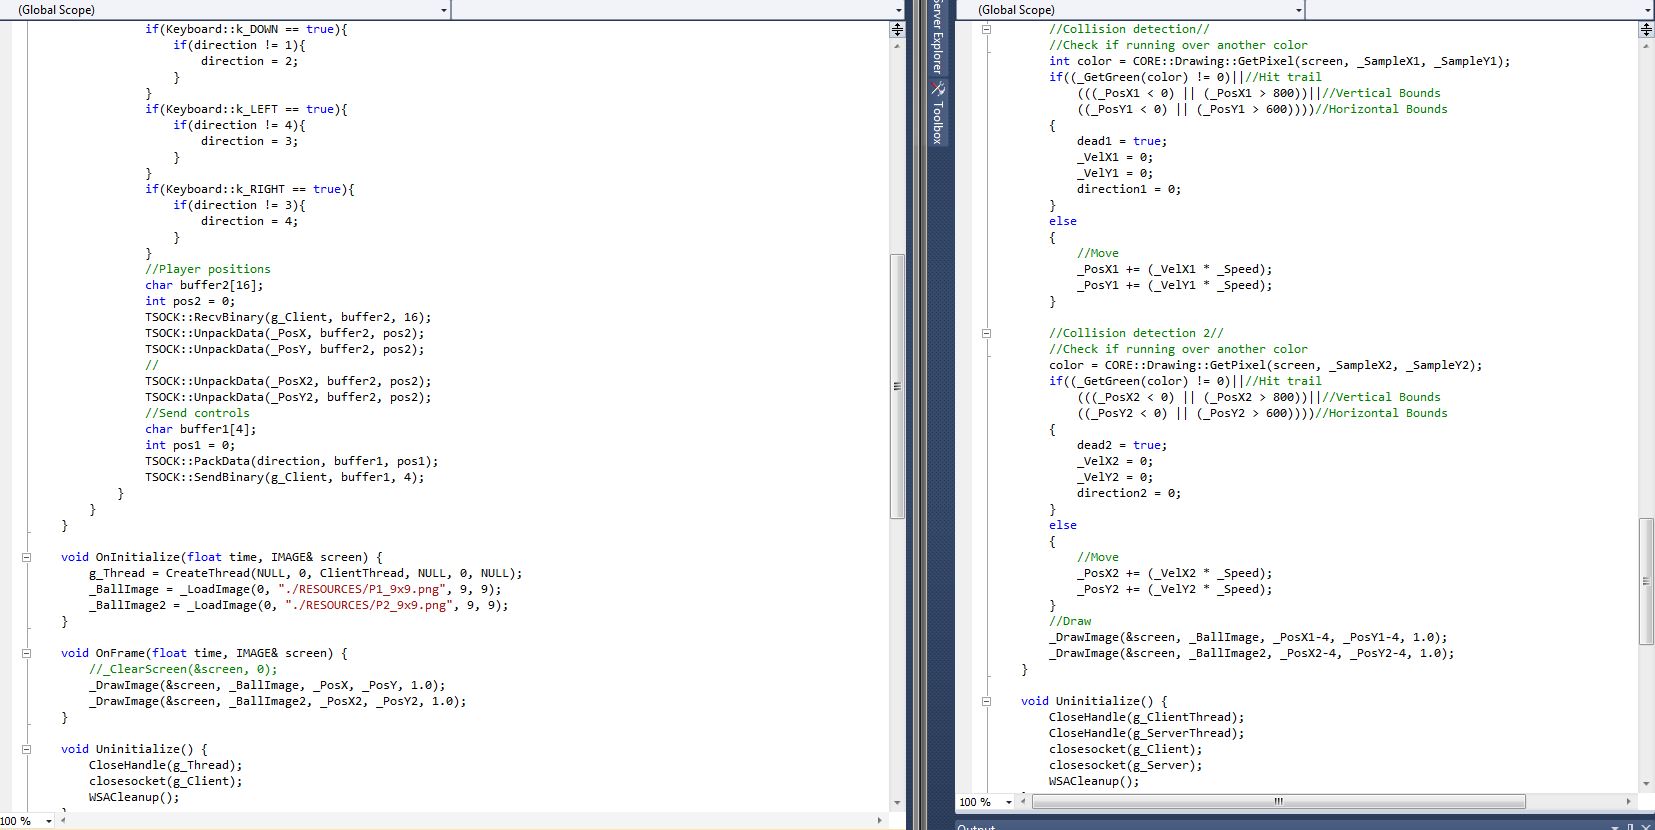Open the left pane's members dropdown arrow
The image size is (1655, 830).
click(x=898, y=10)
